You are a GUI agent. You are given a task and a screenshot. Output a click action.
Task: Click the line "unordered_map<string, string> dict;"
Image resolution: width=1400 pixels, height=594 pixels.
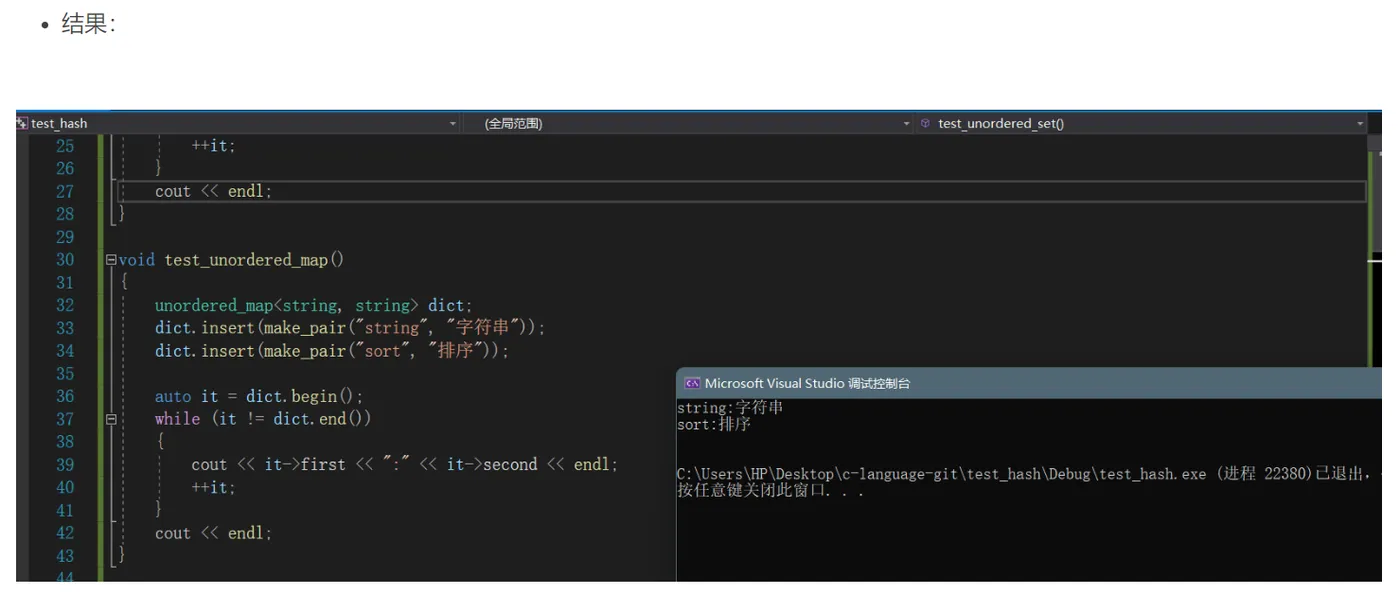click(314, 306)
